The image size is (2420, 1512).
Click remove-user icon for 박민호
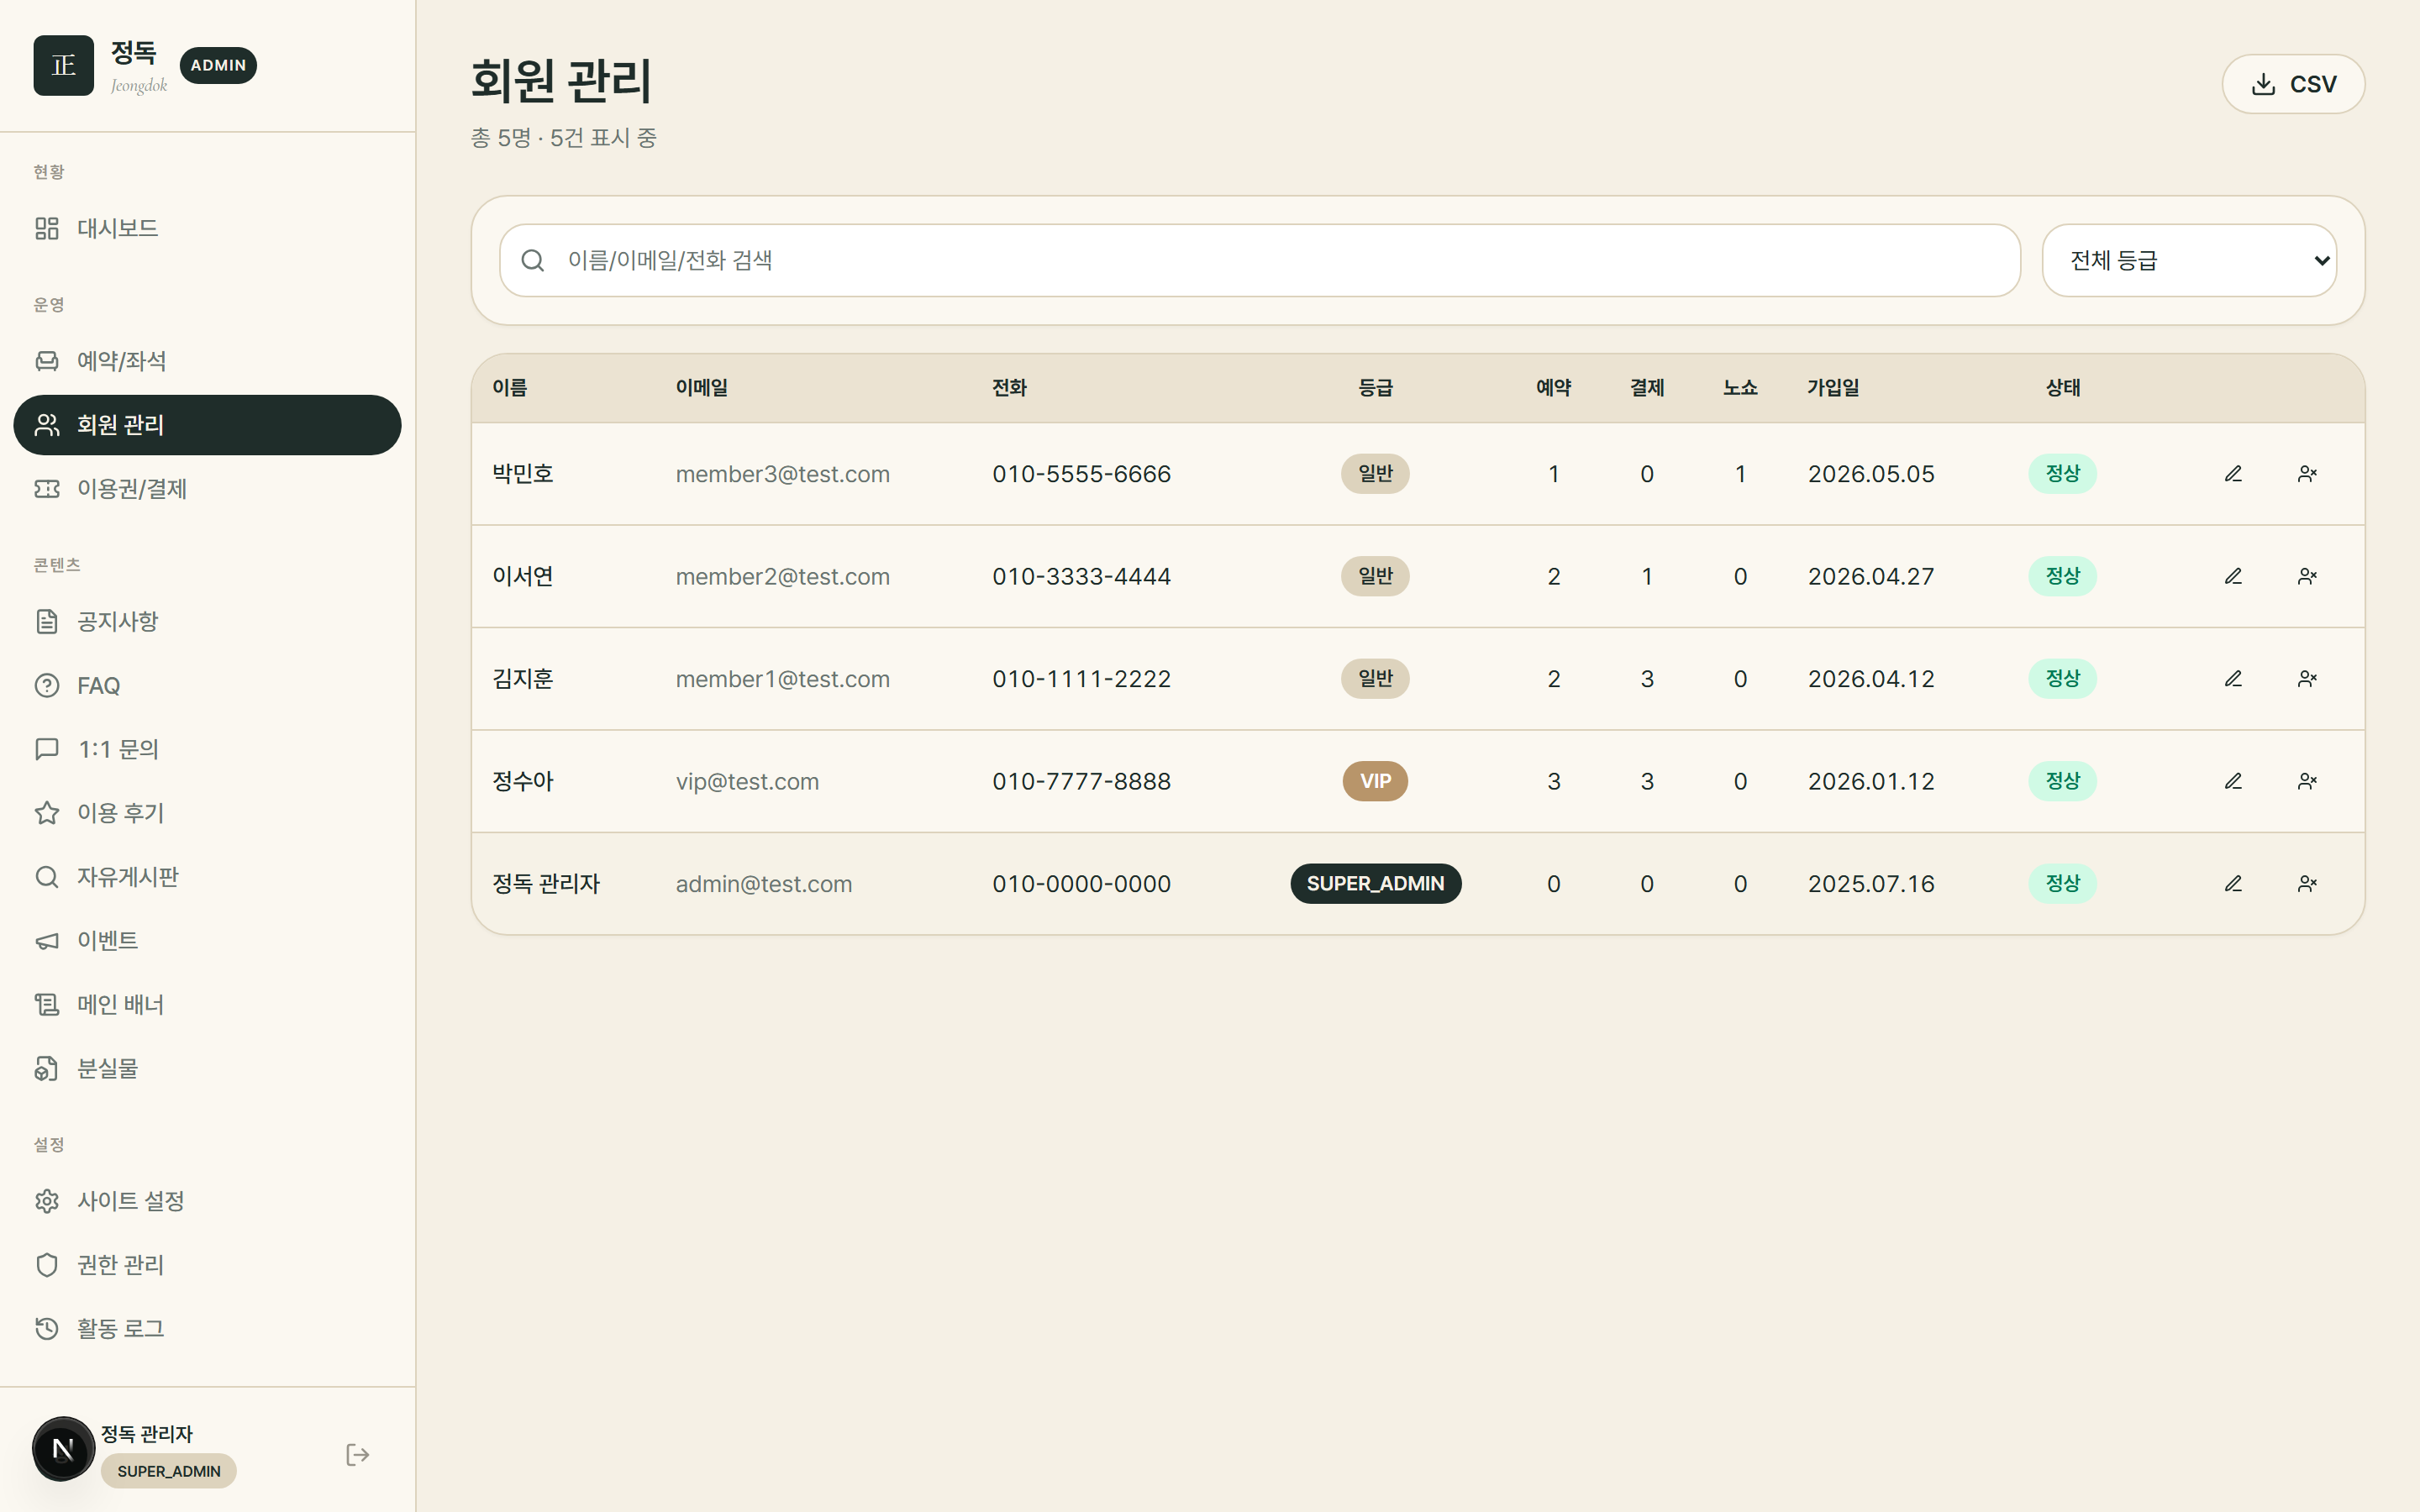(2307, 474)
